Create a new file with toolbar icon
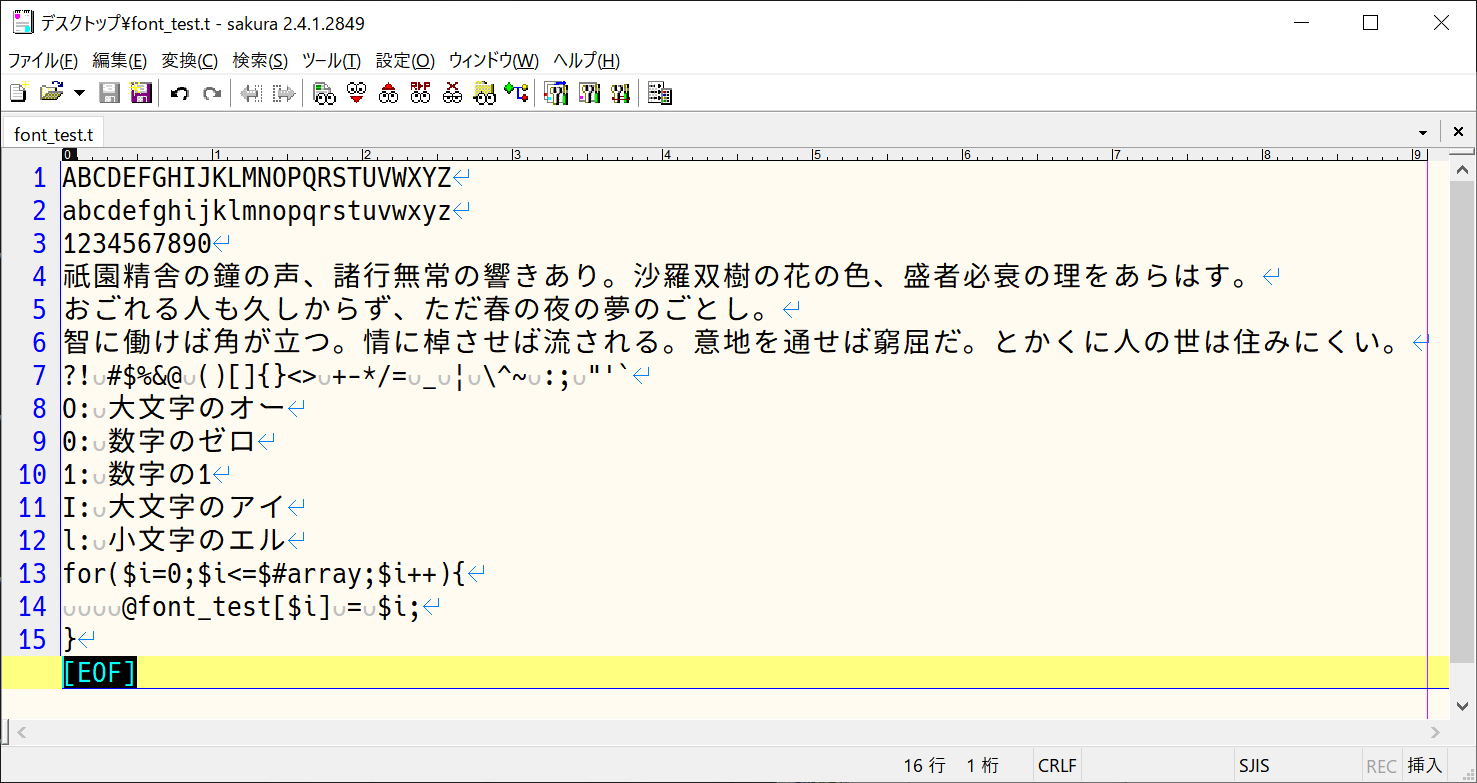This screenshot has width=1477, height=783. click(18, 94)
